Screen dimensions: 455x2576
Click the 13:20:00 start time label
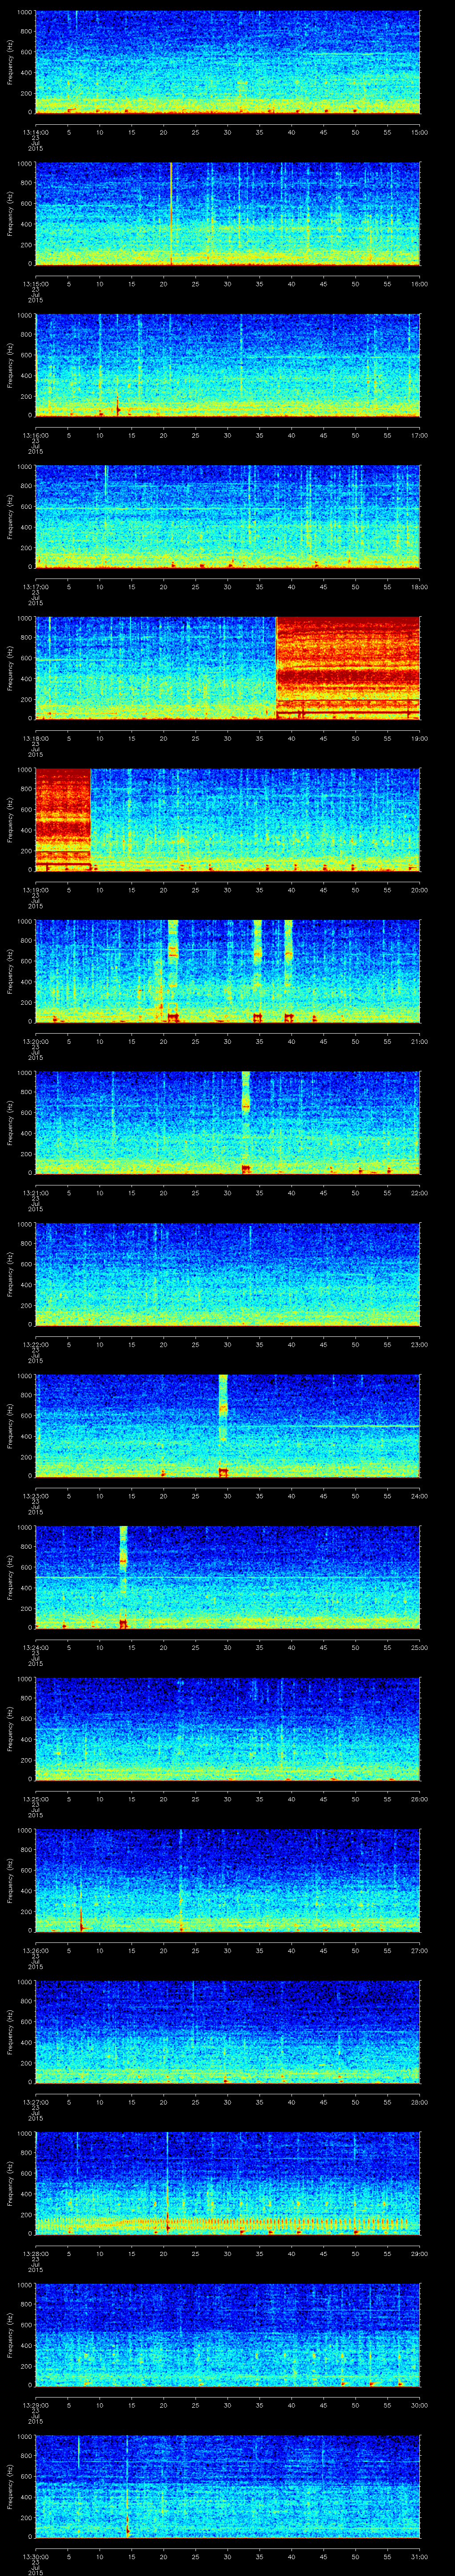click(35, 1041)
